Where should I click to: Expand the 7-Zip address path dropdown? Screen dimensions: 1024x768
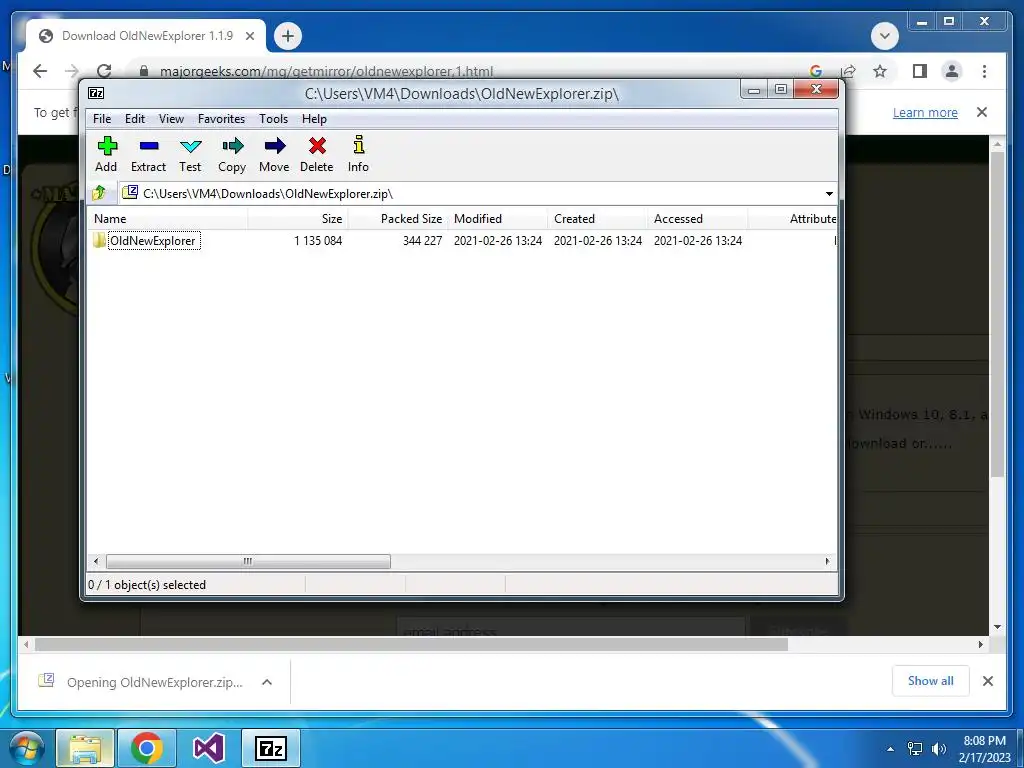[829, 193]
